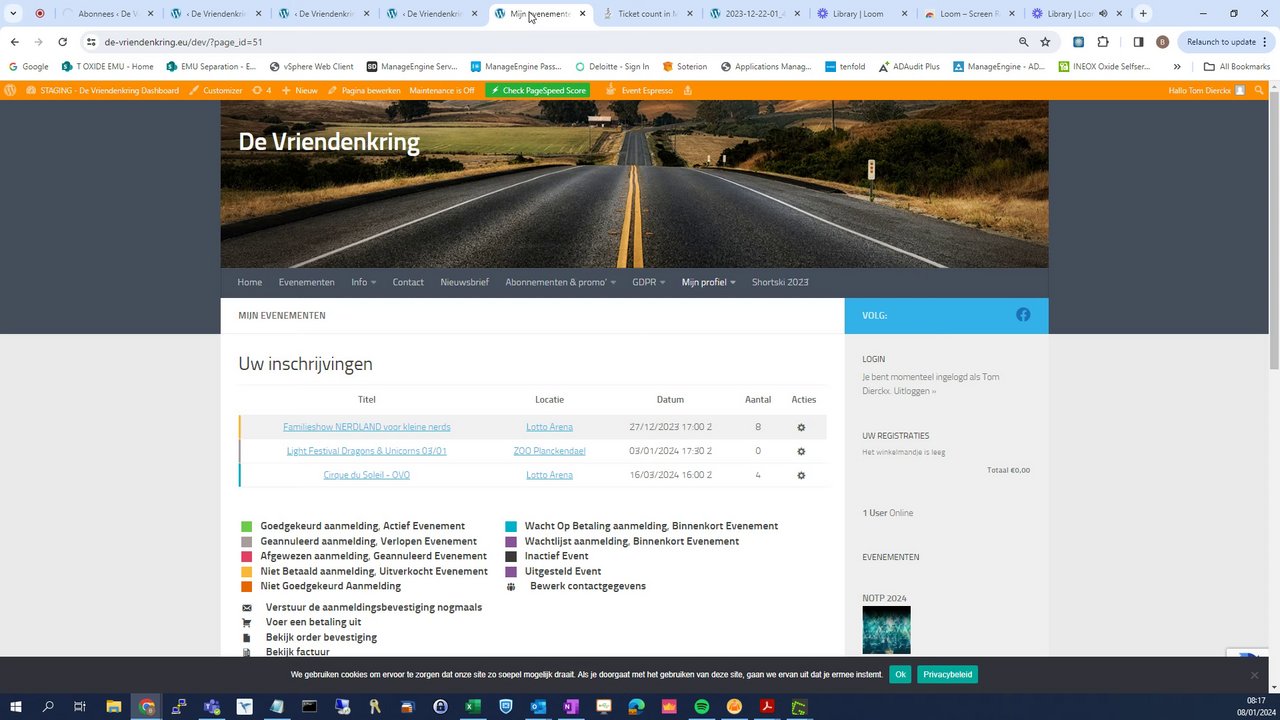The height and width of the screenshot is (720, 1280).
Task: Open Customizer in the admin bar
Action: click(216, 90)
